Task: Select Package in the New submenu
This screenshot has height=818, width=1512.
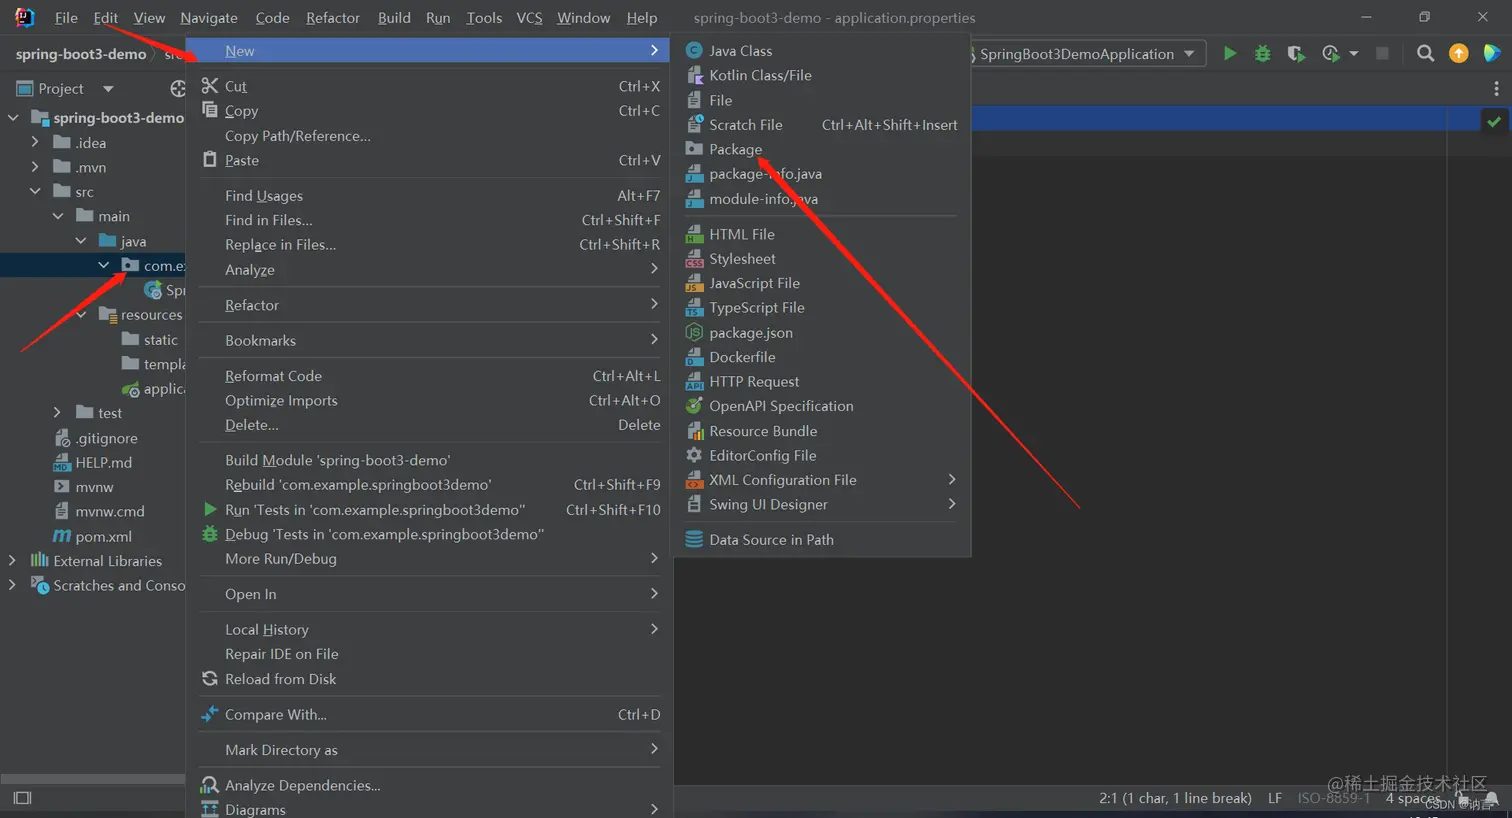Action: coord(735,149)
